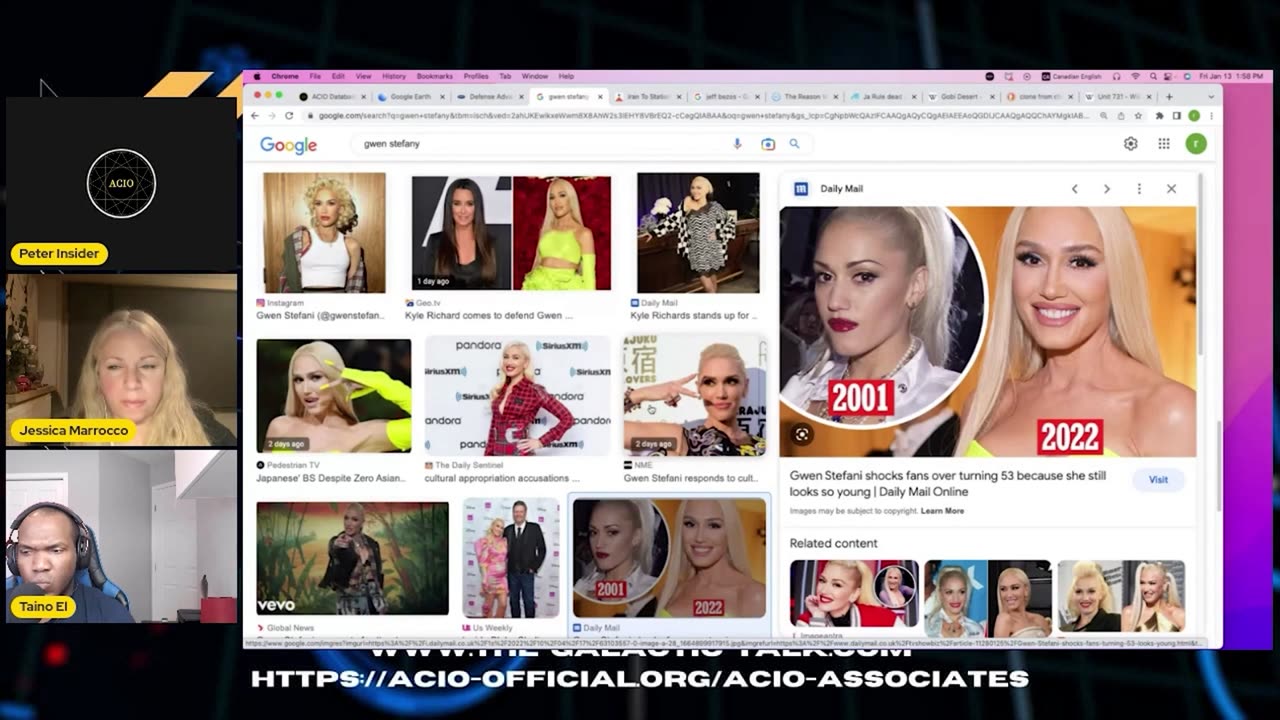The width and height of the screenshot is (1280, 720).
Task: Go to previous image in preview panel
Action: (x=1075, y=189)
